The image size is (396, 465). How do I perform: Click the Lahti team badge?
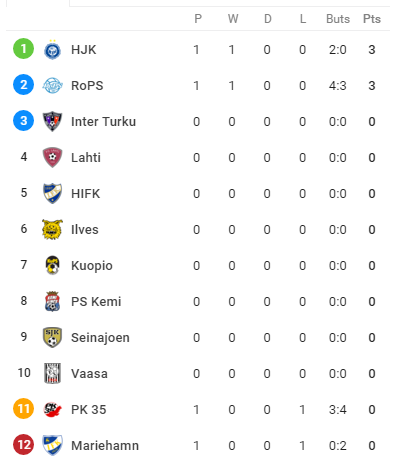pos(52,157)
